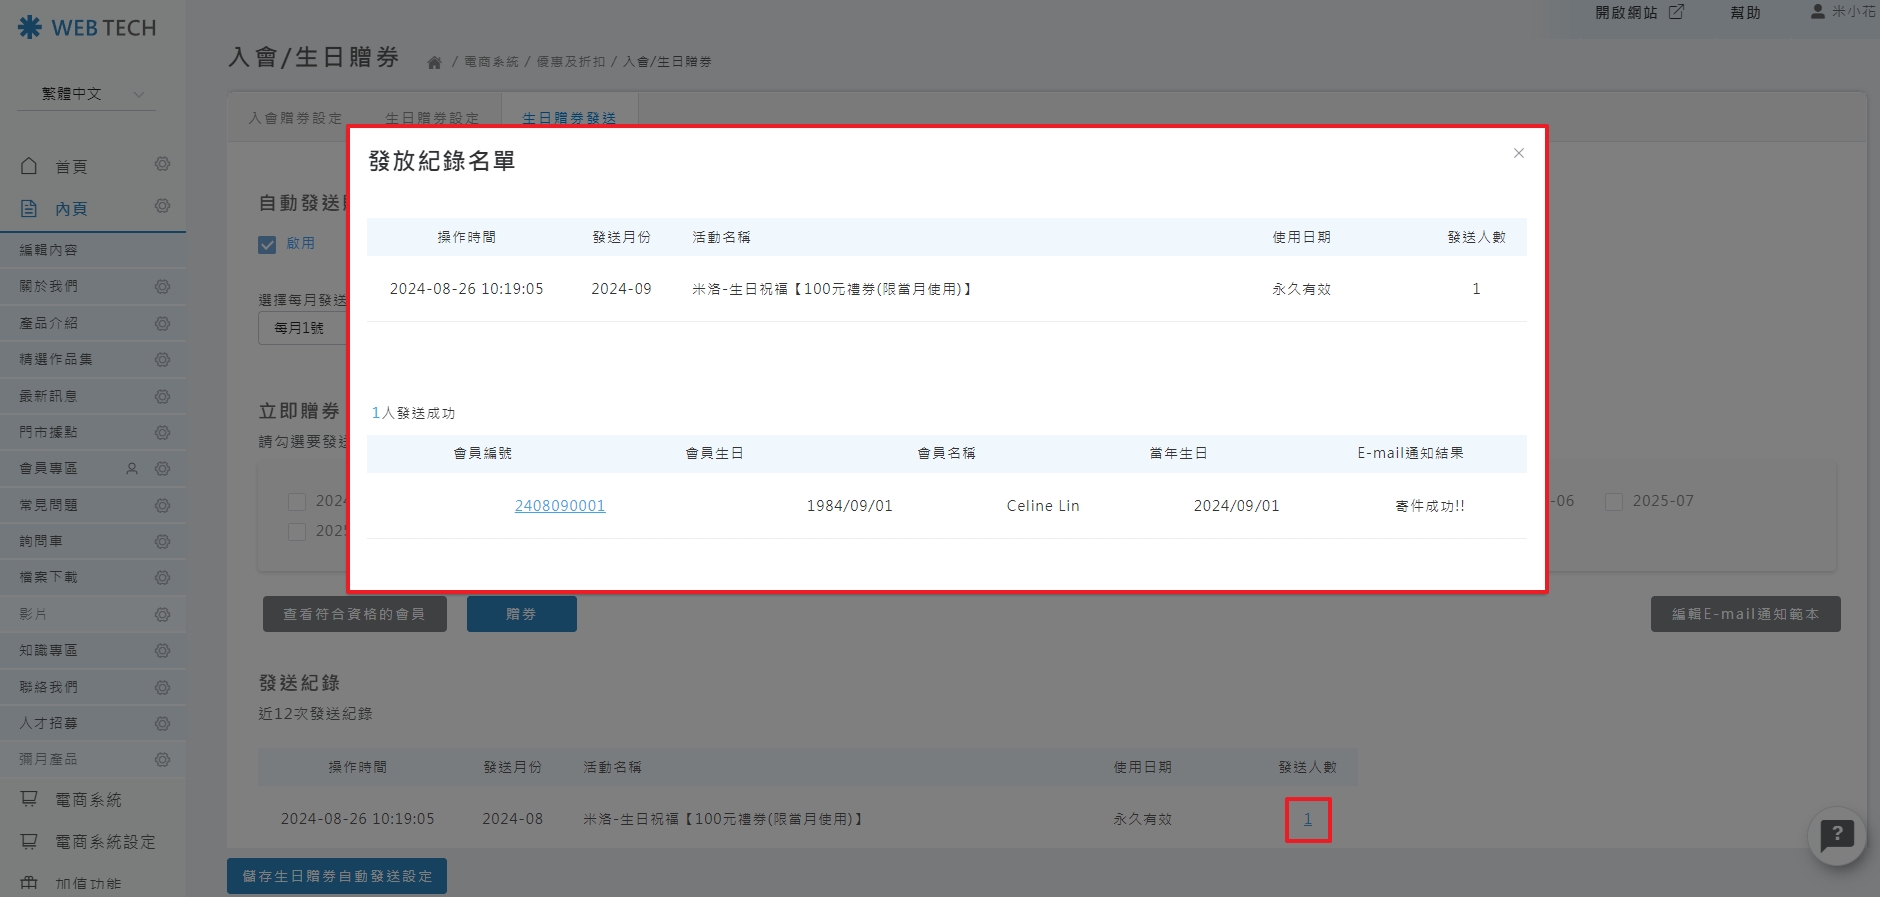Click gear icon next to 關於我們
1880x897 pixels.
[x=162, y=287]
